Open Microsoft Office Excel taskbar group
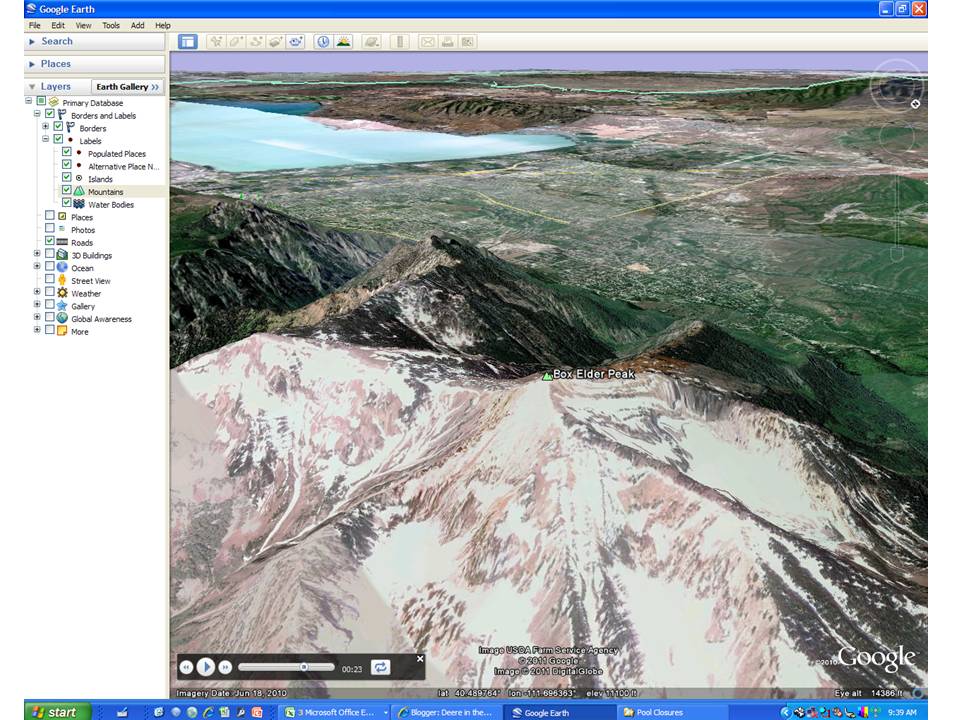 click(x=336, y=712)
